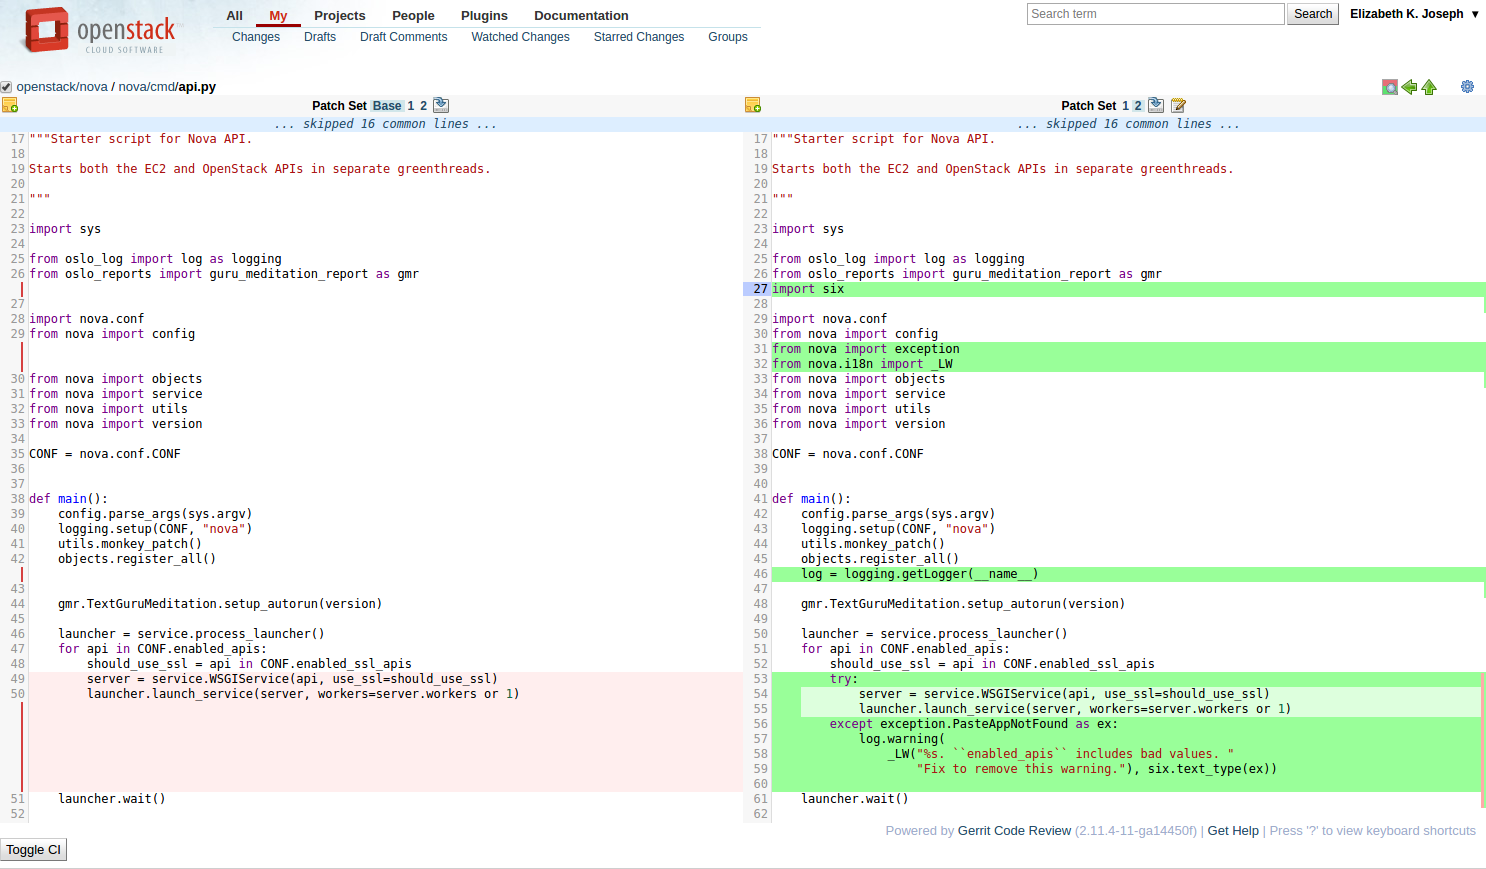
Task: Click the green up arrow to change
Action: coord(1429,87)
